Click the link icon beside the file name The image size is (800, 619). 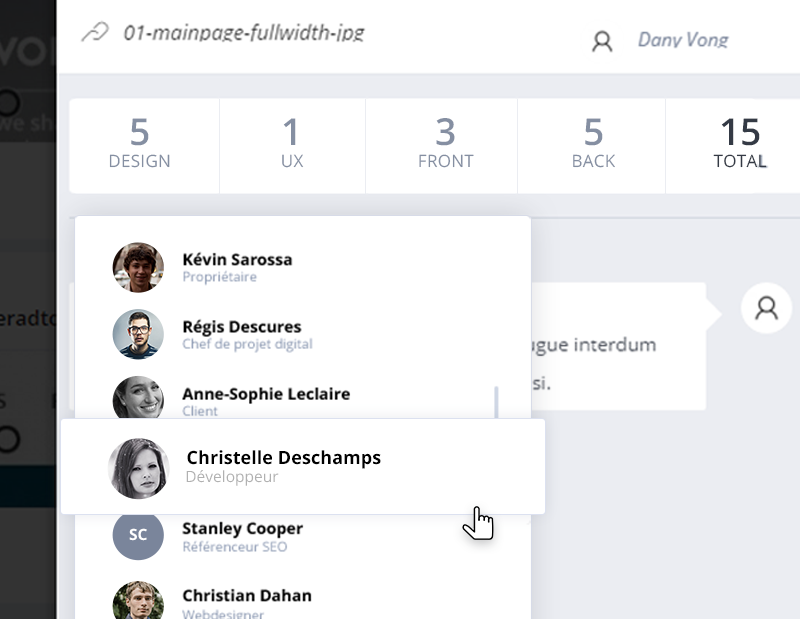pos(95,32)
